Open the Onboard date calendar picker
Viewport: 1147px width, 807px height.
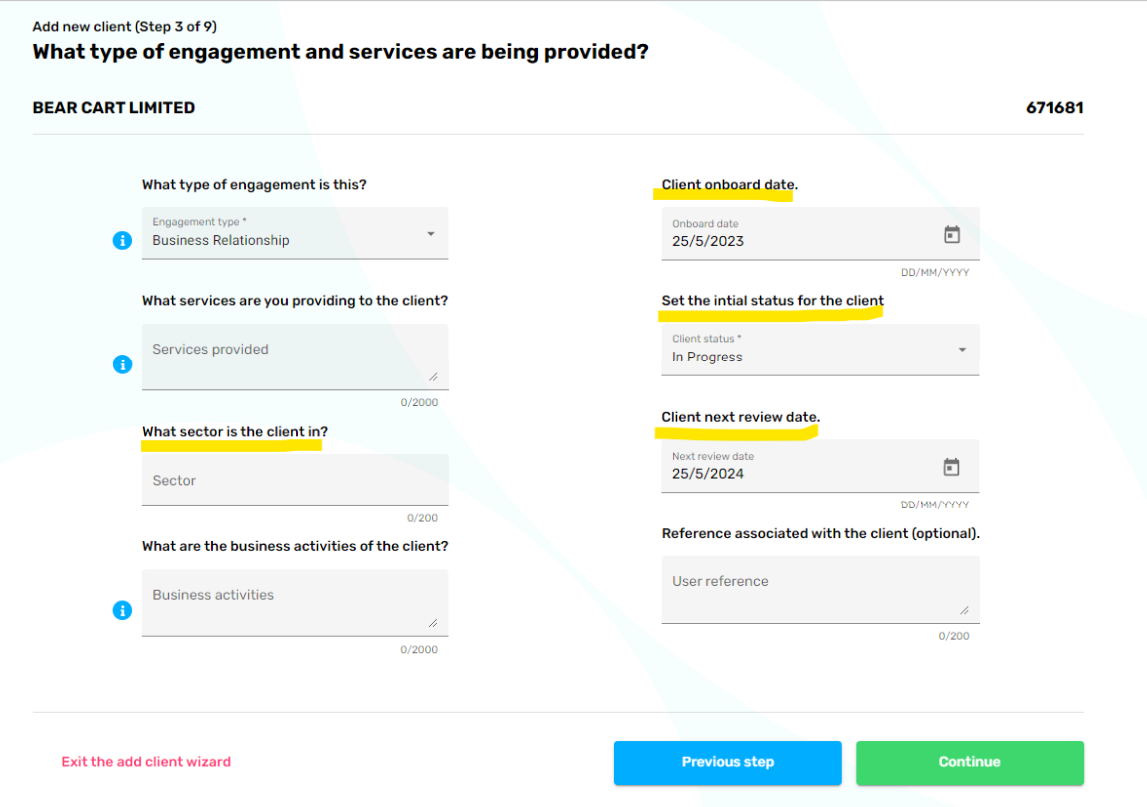pos(952,234)
